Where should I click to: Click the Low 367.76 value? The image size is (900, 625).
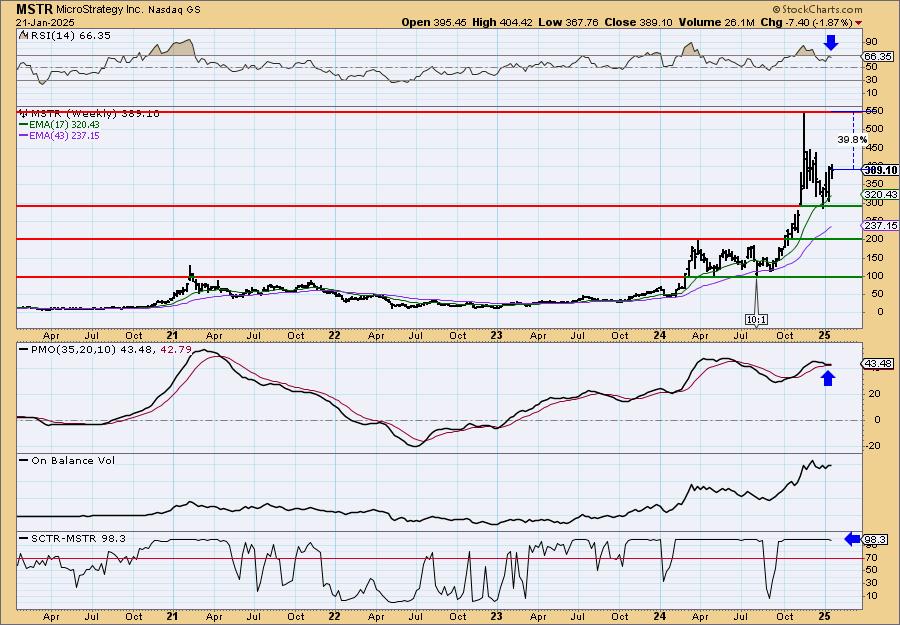[x=568, y=22]
